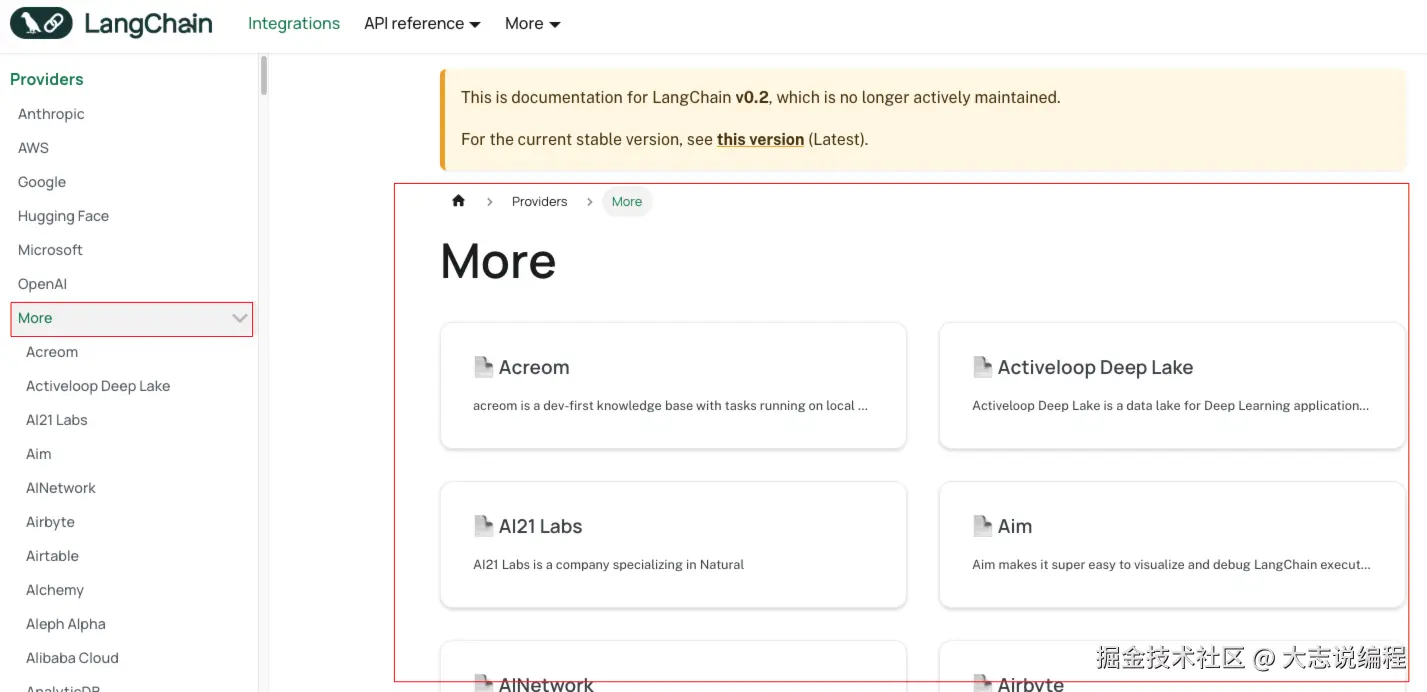Viewport: 1427px width, 692px height.
Task: Open the Integrations nav item
Action: (294, 24)
